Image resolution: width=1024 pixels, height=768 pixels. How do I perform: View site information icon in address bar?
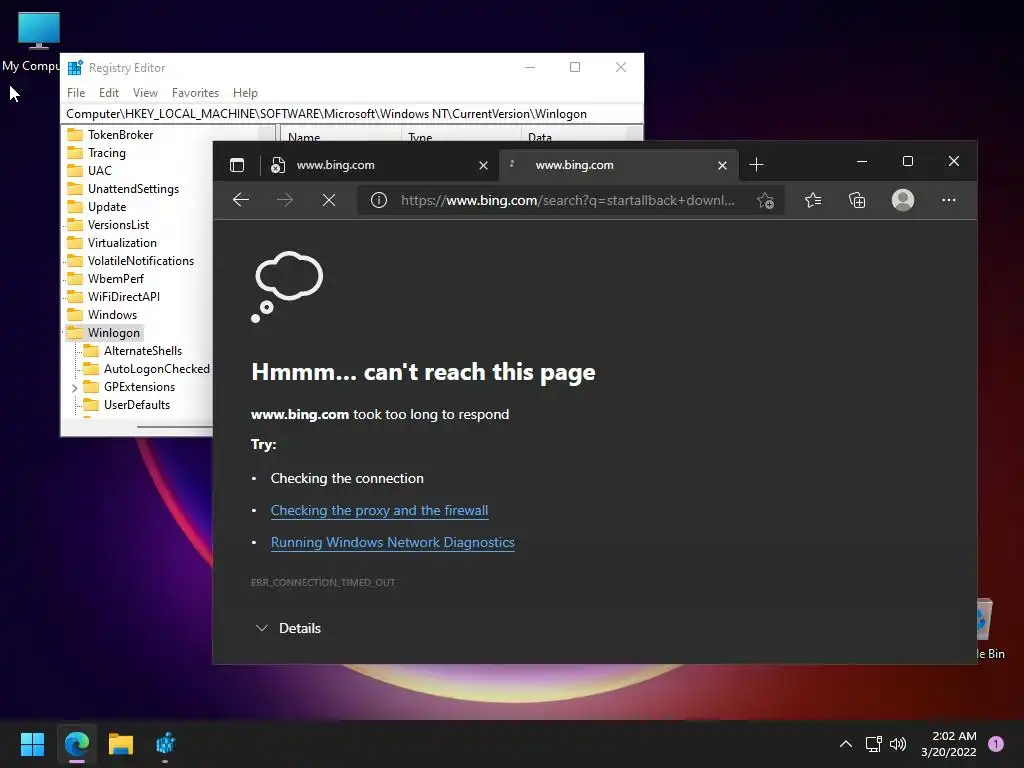click(x=379, y=200)
